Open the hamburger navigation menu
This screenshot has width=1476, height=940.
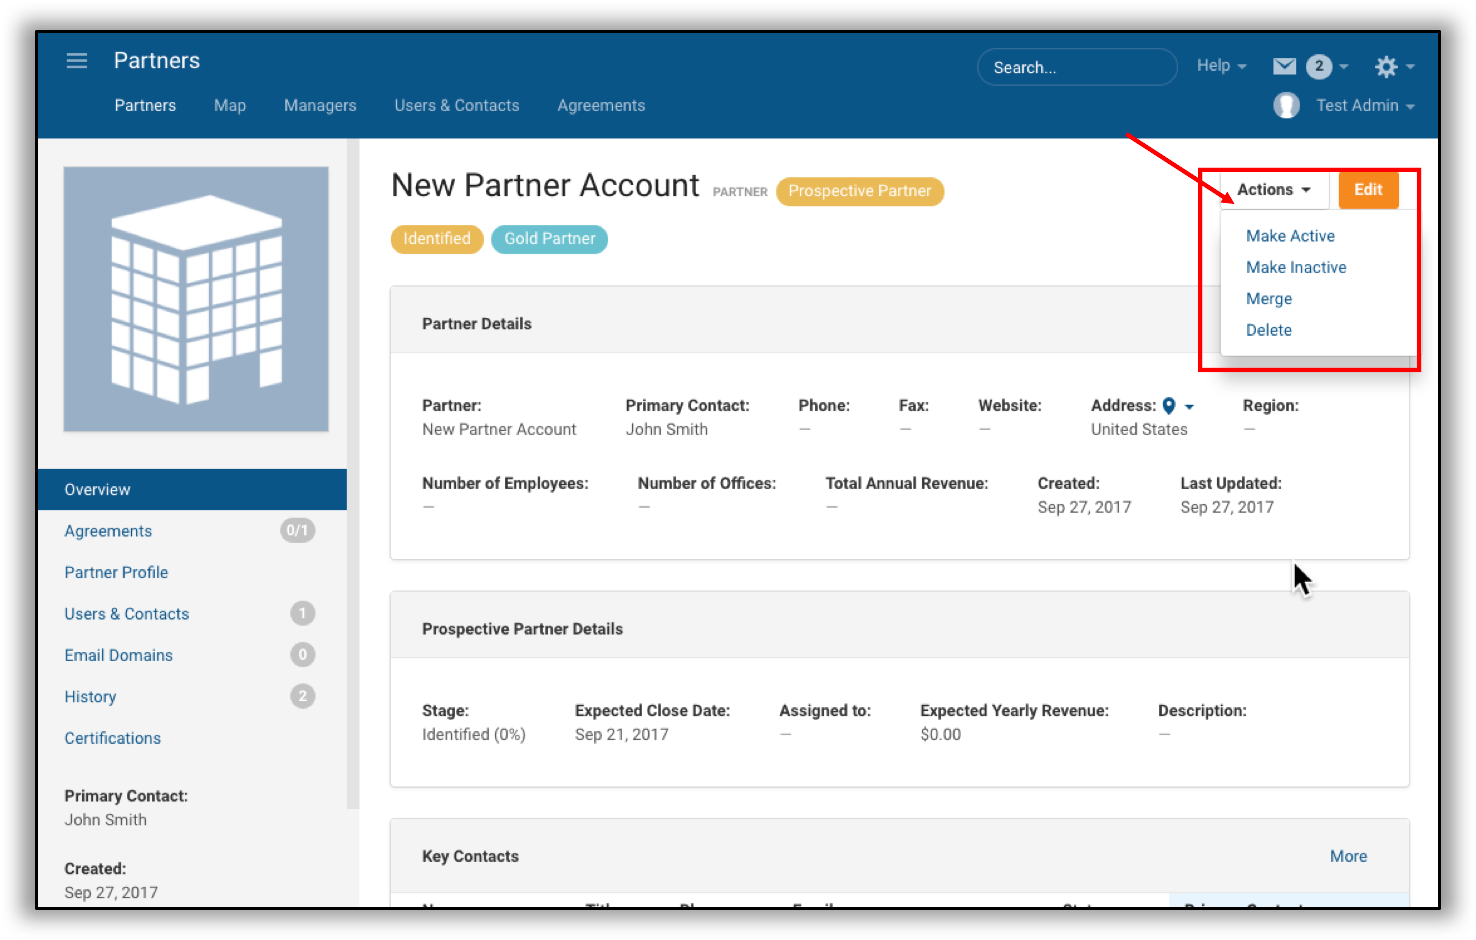coord(76,60)
